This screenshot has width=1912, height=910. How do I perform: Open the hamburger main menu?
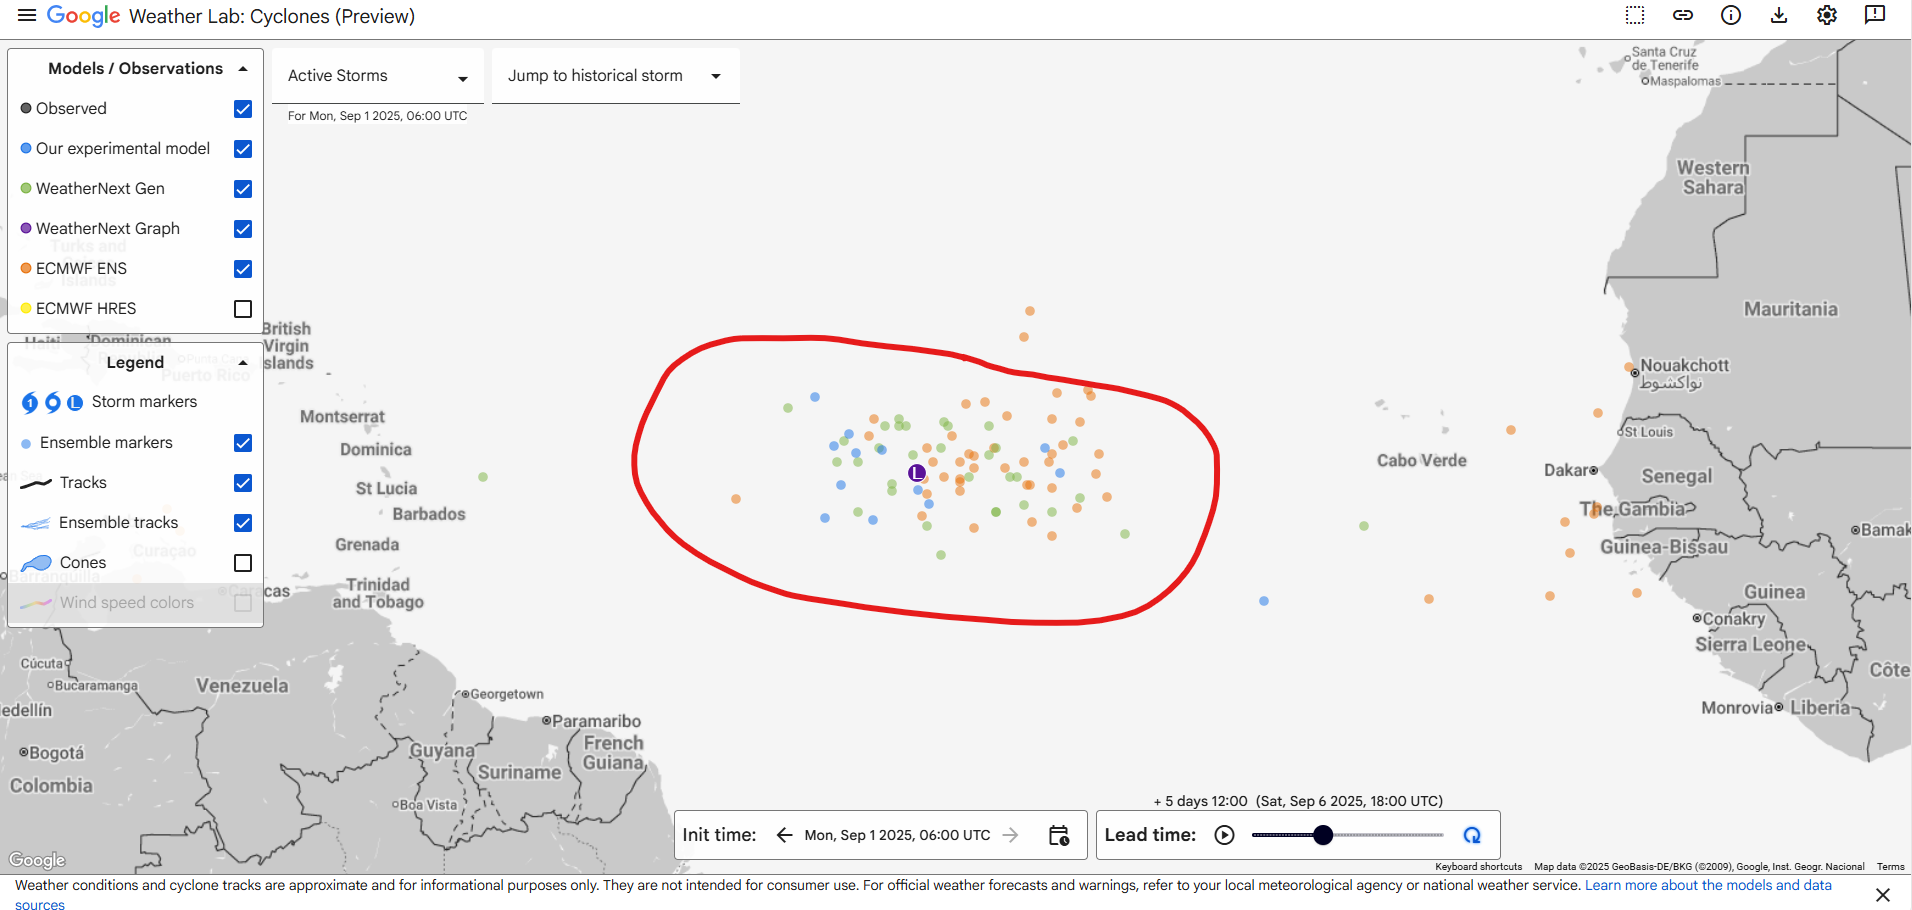coord(27,15)
